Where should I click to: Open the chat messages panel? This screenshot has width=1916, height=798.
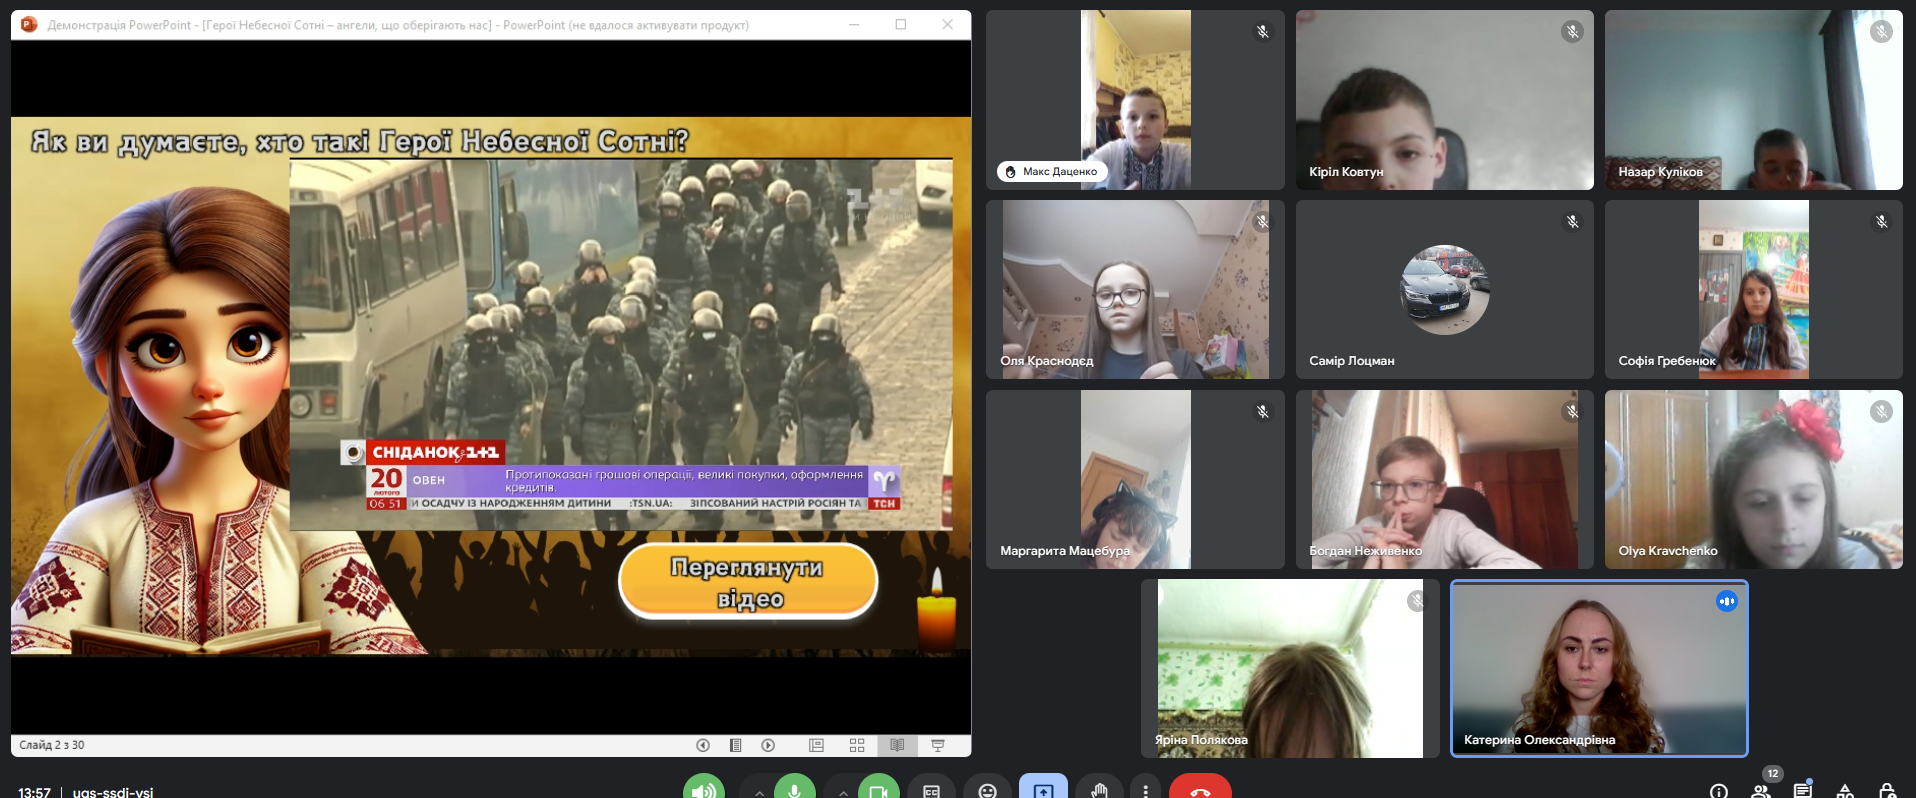pyautogui.click(x=1802, y=790)
